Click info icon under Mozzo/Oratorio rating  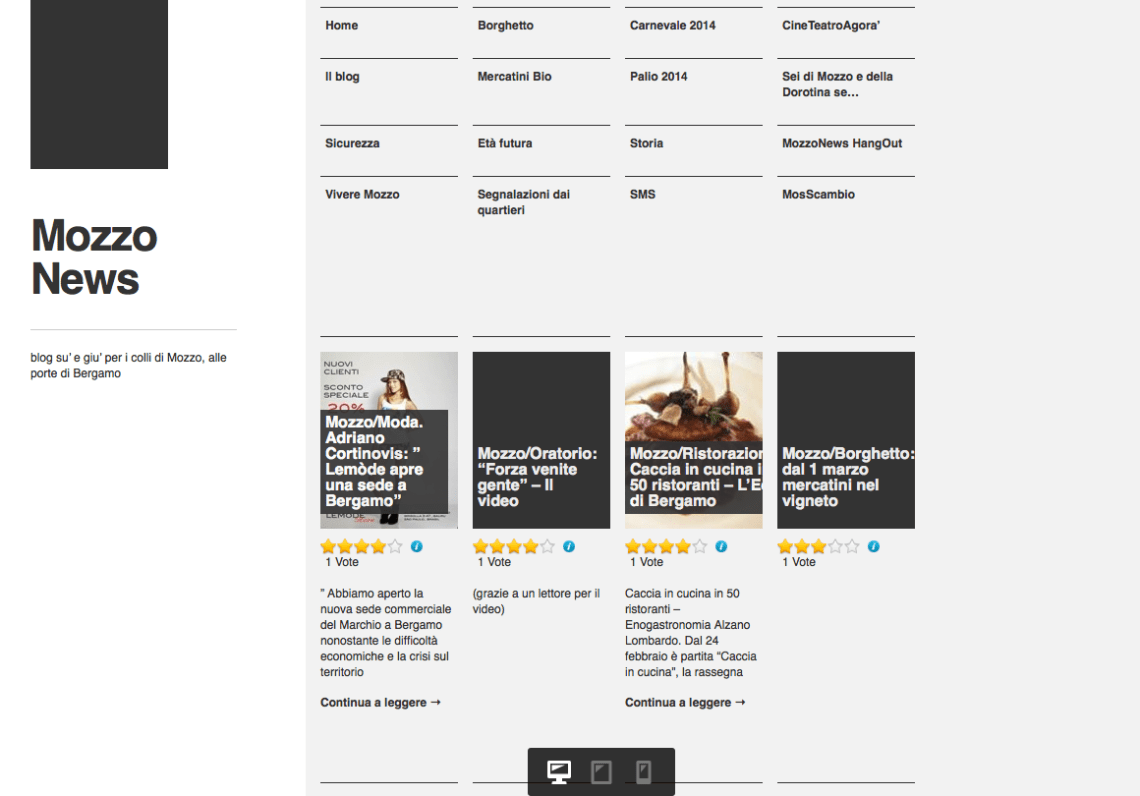pos(569,547)
